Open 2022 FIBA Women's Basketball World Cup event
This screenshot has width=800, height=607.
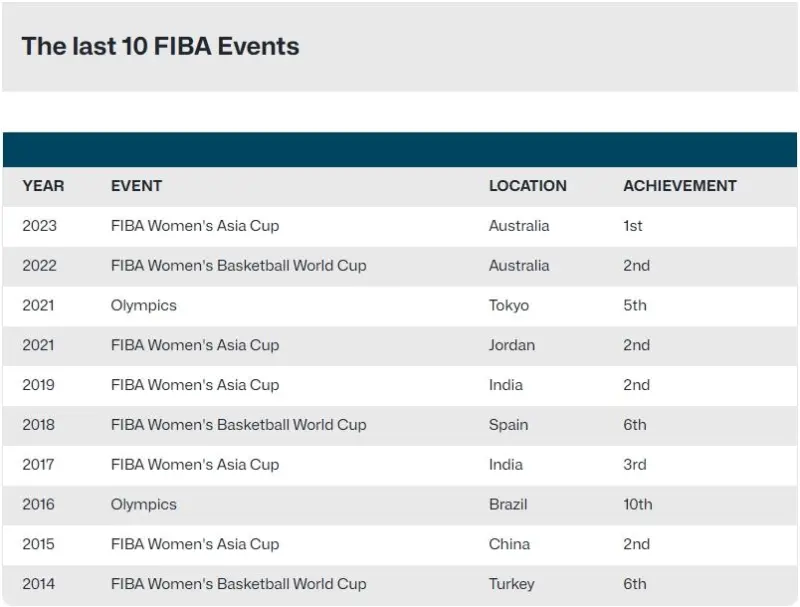point(238,266)
